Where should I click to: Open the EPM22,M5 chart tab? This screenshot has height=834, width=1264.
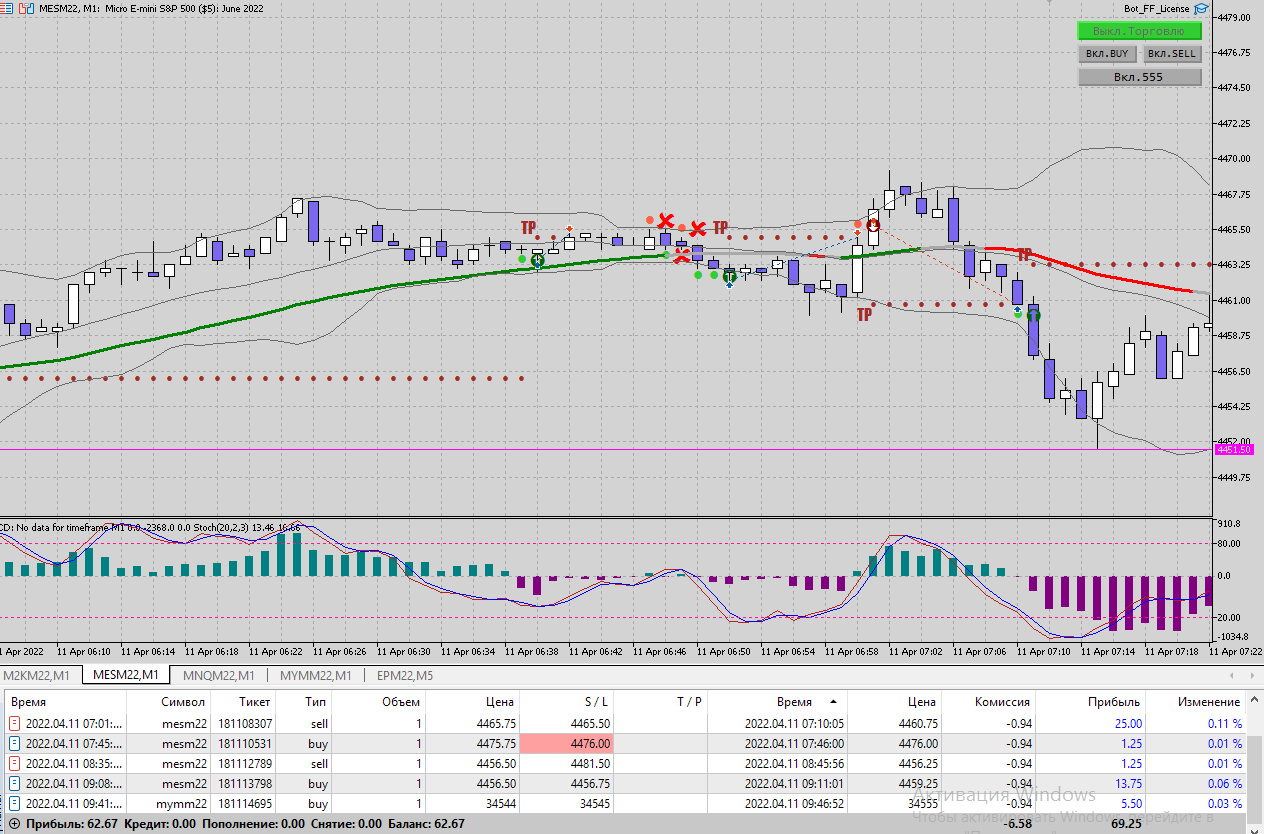(x=405, y=675)
